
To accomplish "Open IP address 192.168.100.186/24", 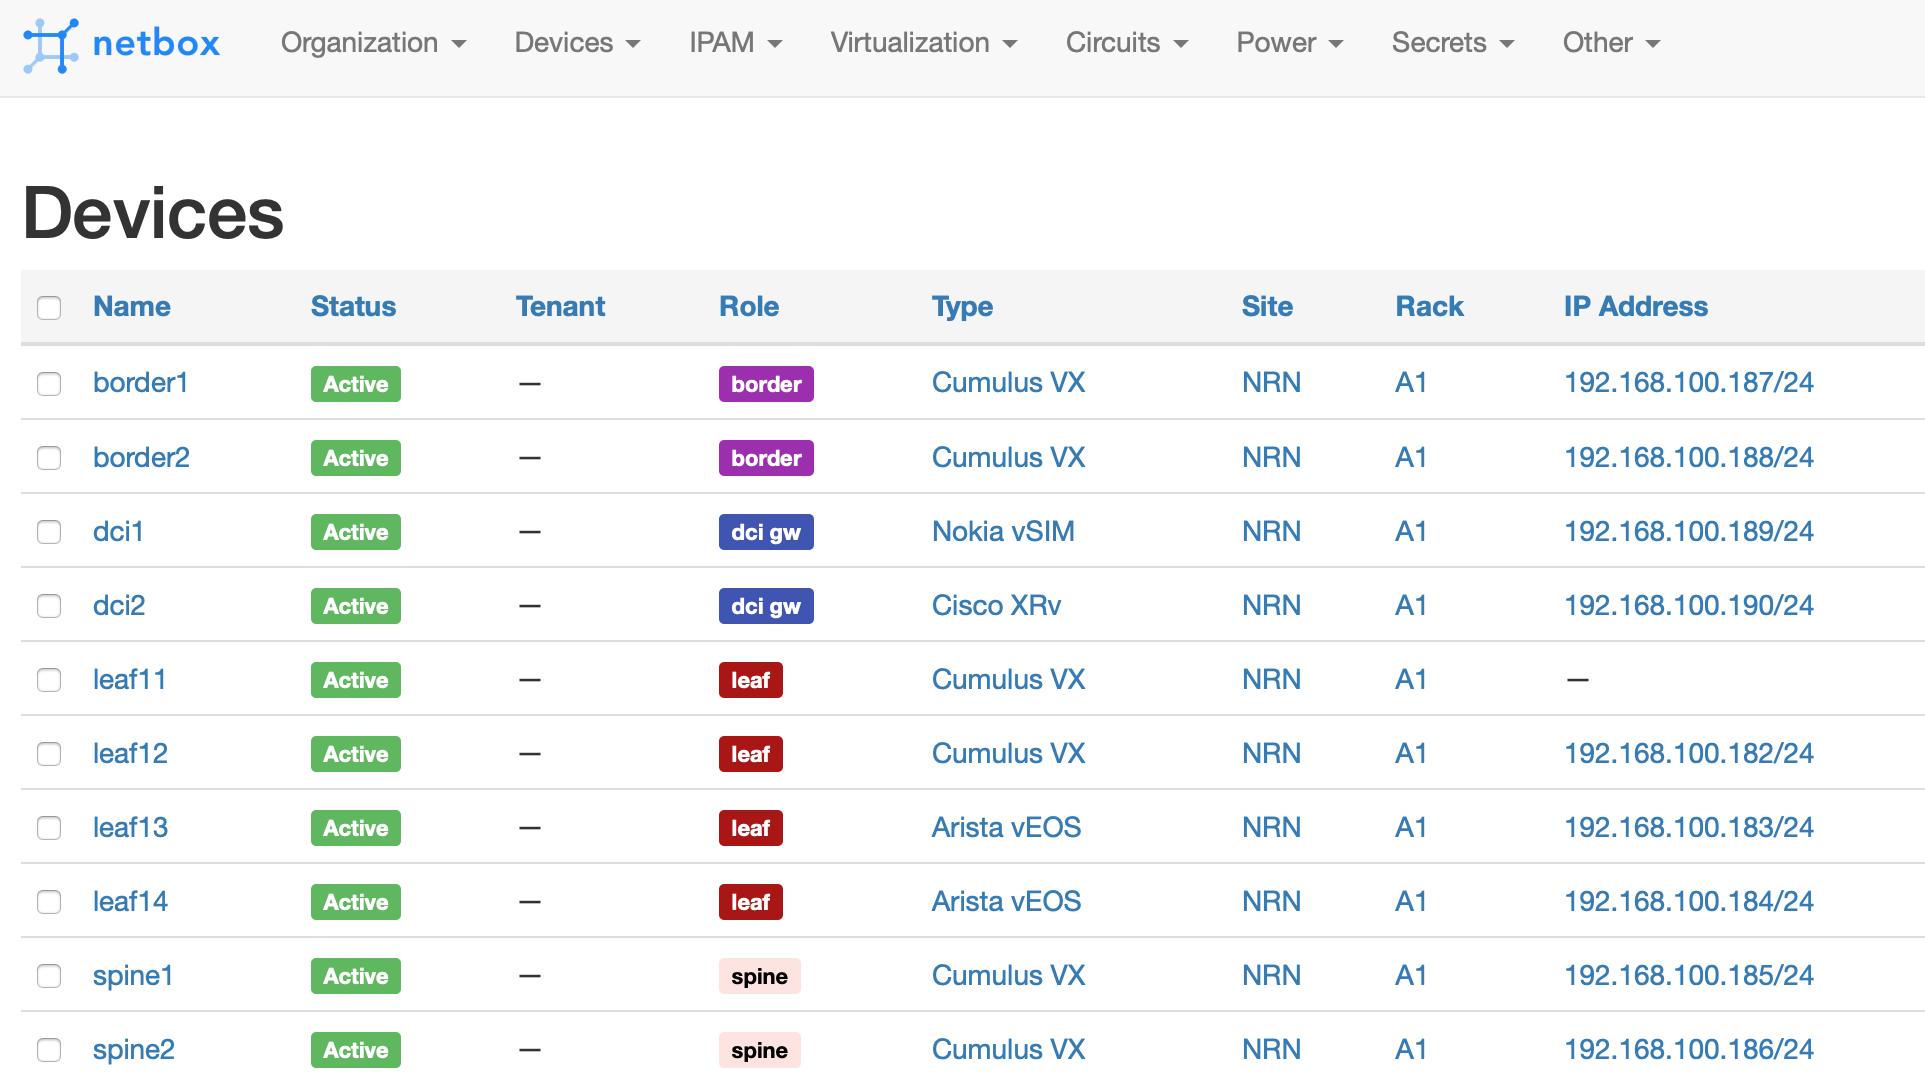I will (x=1688, y=1049).
